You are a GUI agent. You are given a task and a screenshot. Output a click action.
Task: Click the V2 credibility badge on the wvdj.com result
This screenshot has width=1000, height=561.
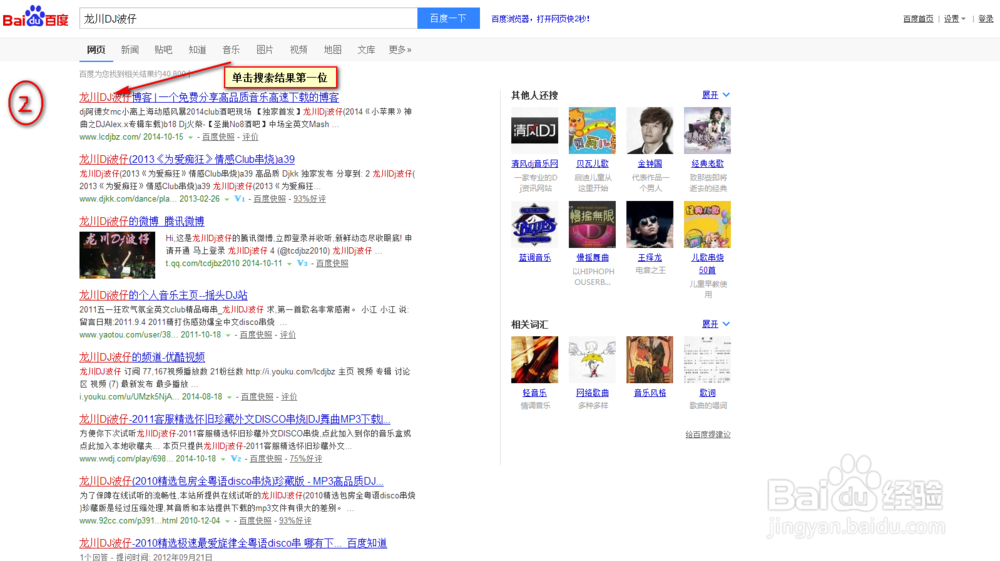[236, 458]
